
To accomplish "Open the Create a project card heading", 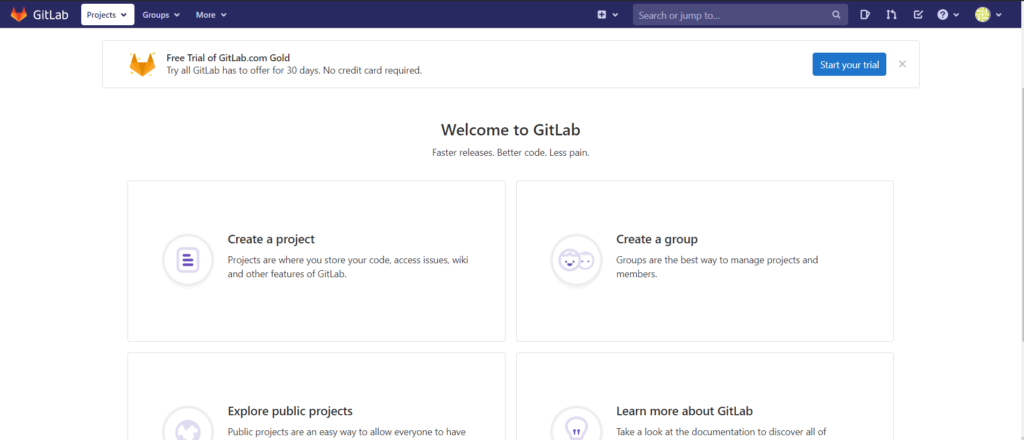I will (271, 239).
